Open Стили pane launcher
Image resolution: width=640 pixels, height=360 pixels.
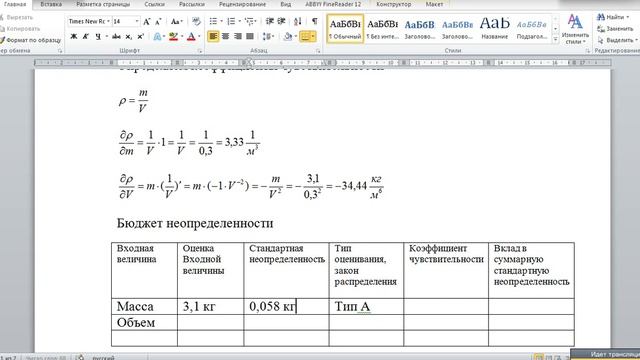click(588, 51)
